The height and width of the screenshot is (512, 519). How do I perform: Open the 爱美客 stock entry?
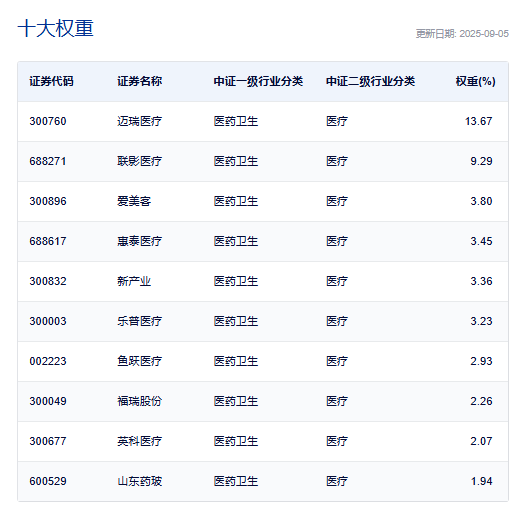pyautogui.click(x=134, y=201)
